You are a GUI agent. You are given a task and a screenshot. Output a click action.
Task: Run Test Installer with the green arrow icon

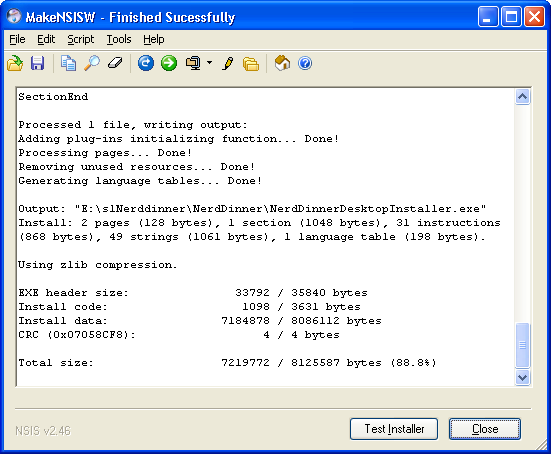point(169,64)
